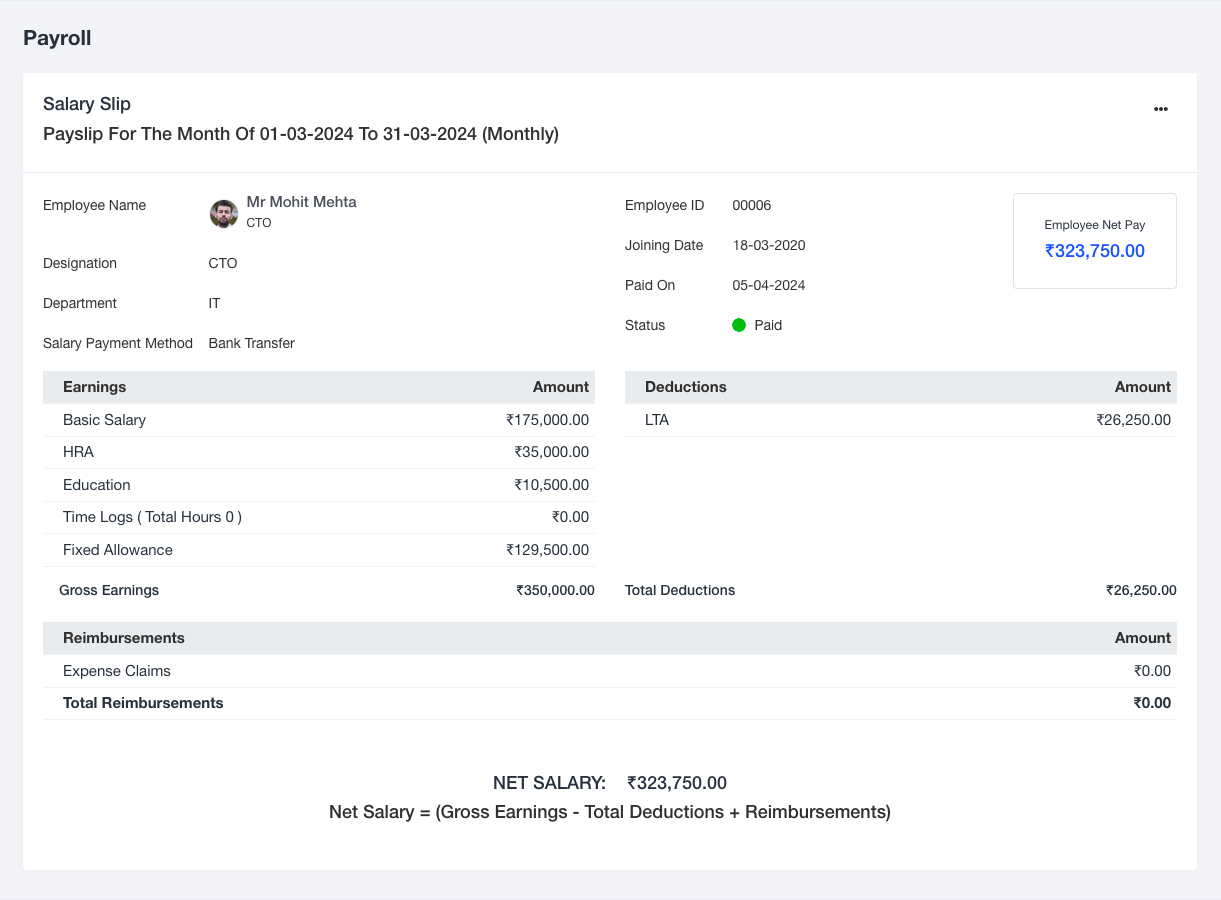This screenshot has height=900, width=1221.
Task: Click the NET SALARY amount at bottom
Action: [676, 783]
